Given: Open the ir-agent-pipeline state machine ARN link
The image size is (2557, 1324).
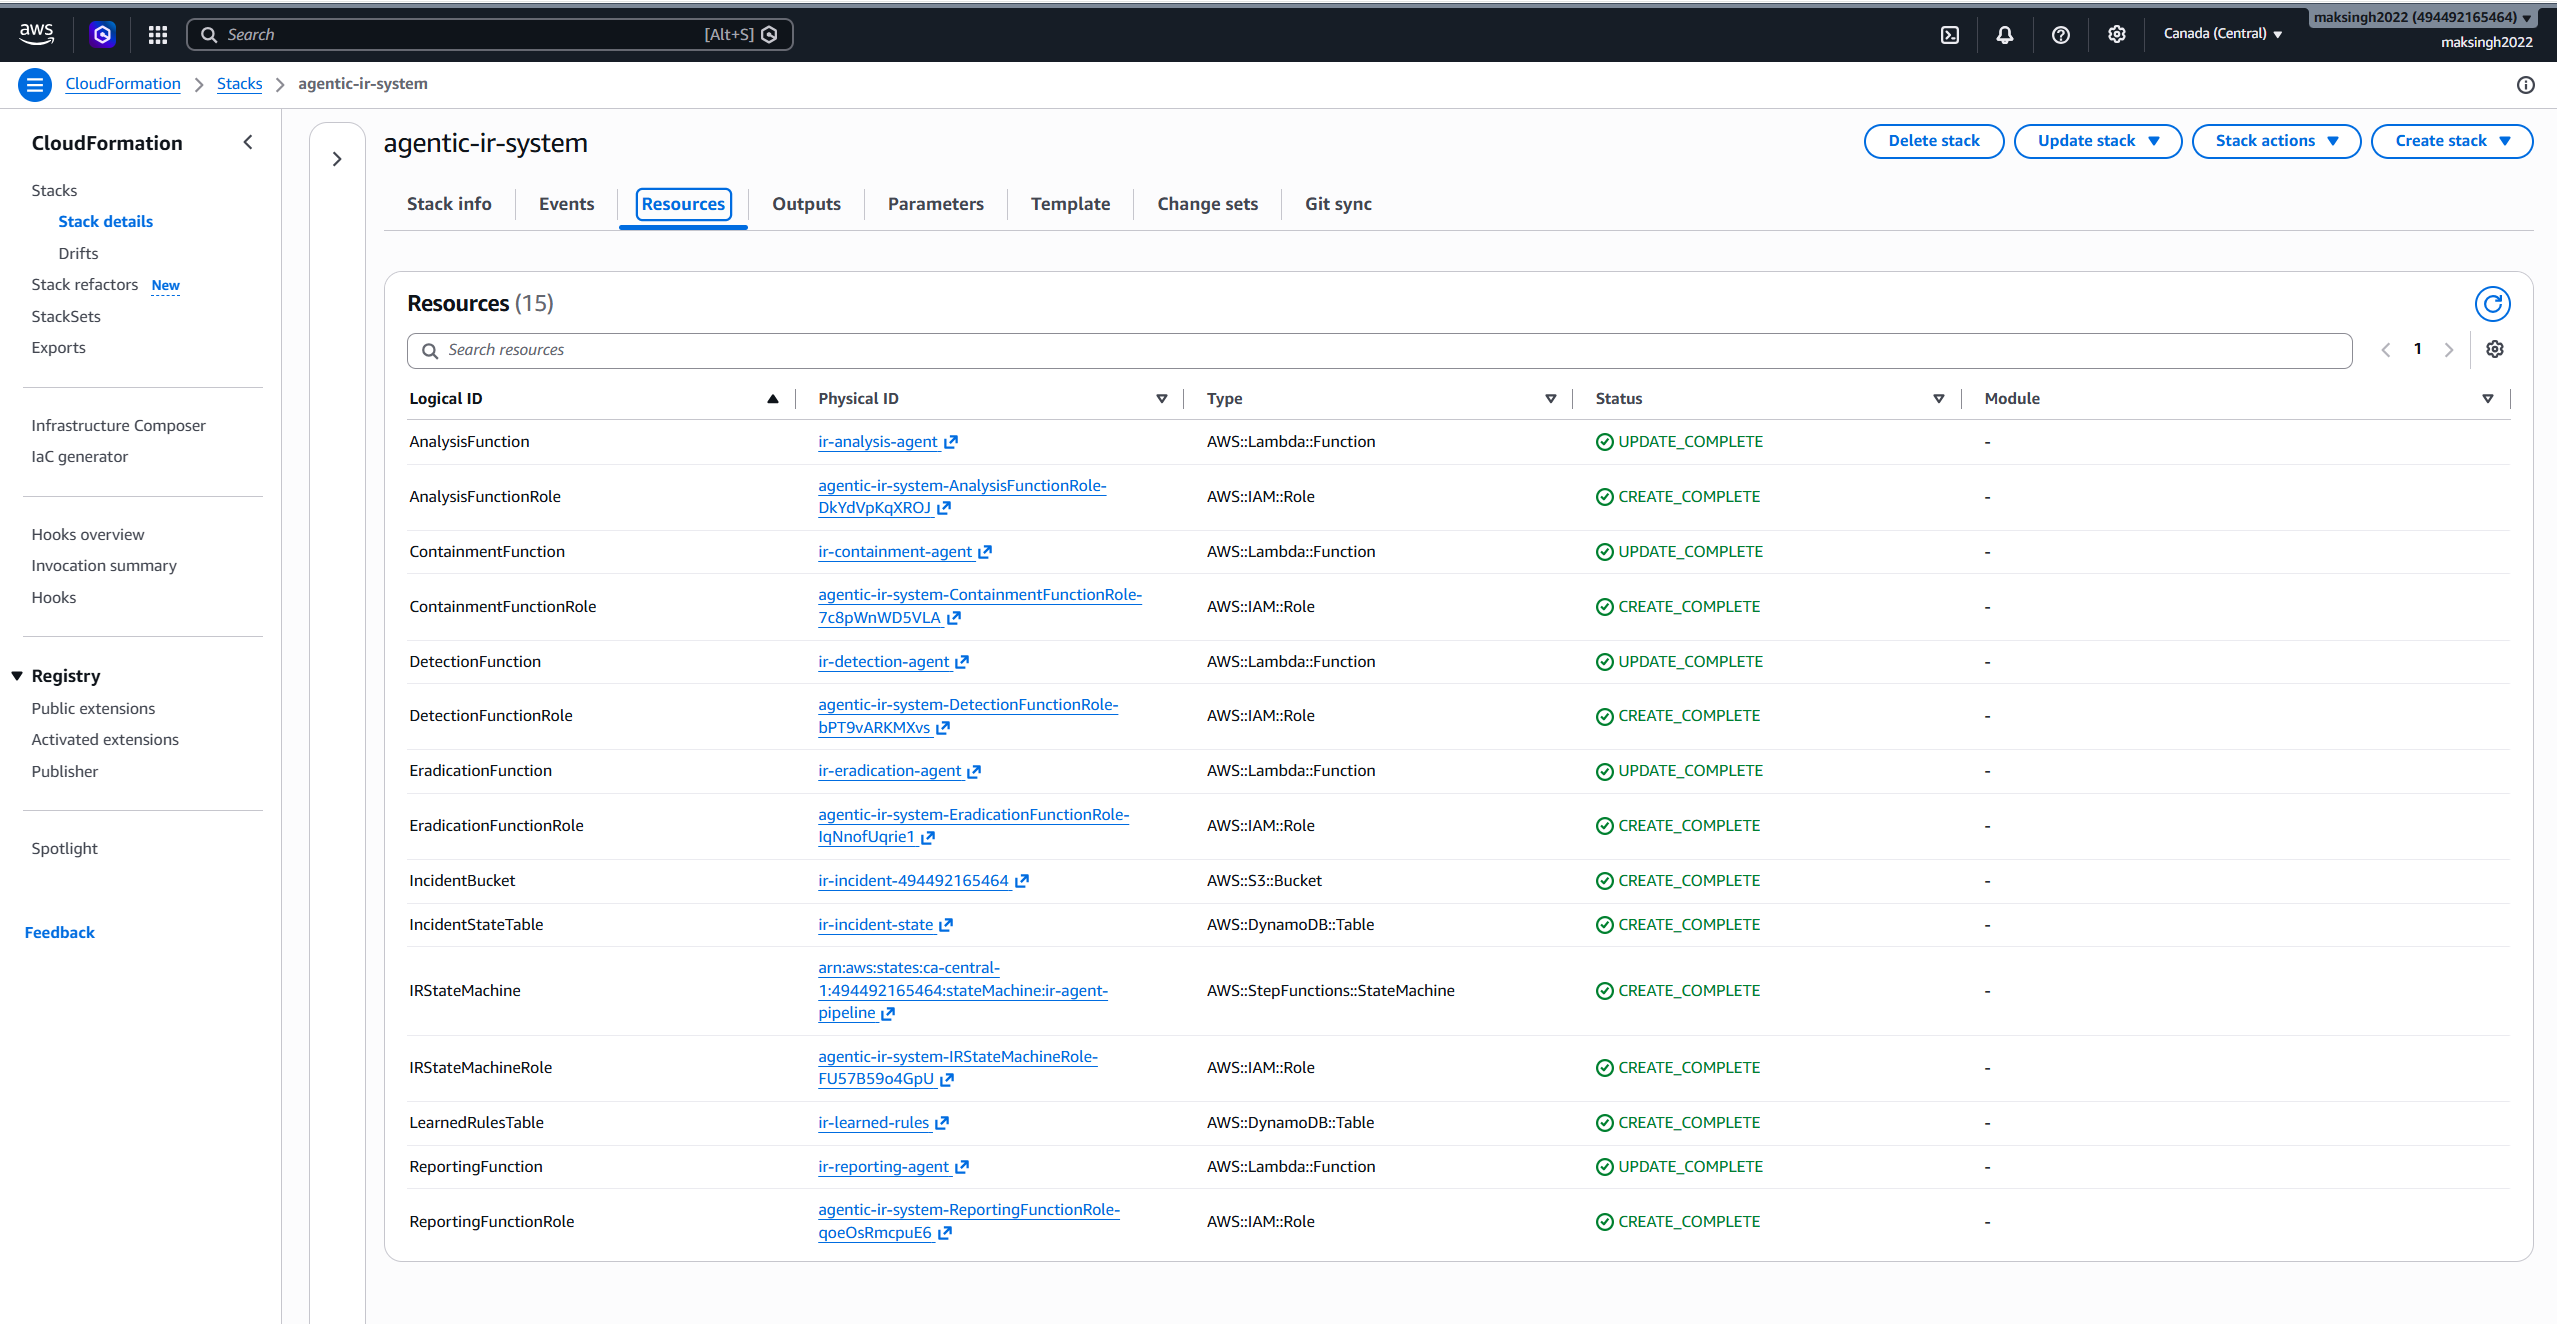Looking at the screenshot, I should coord(962,990).
